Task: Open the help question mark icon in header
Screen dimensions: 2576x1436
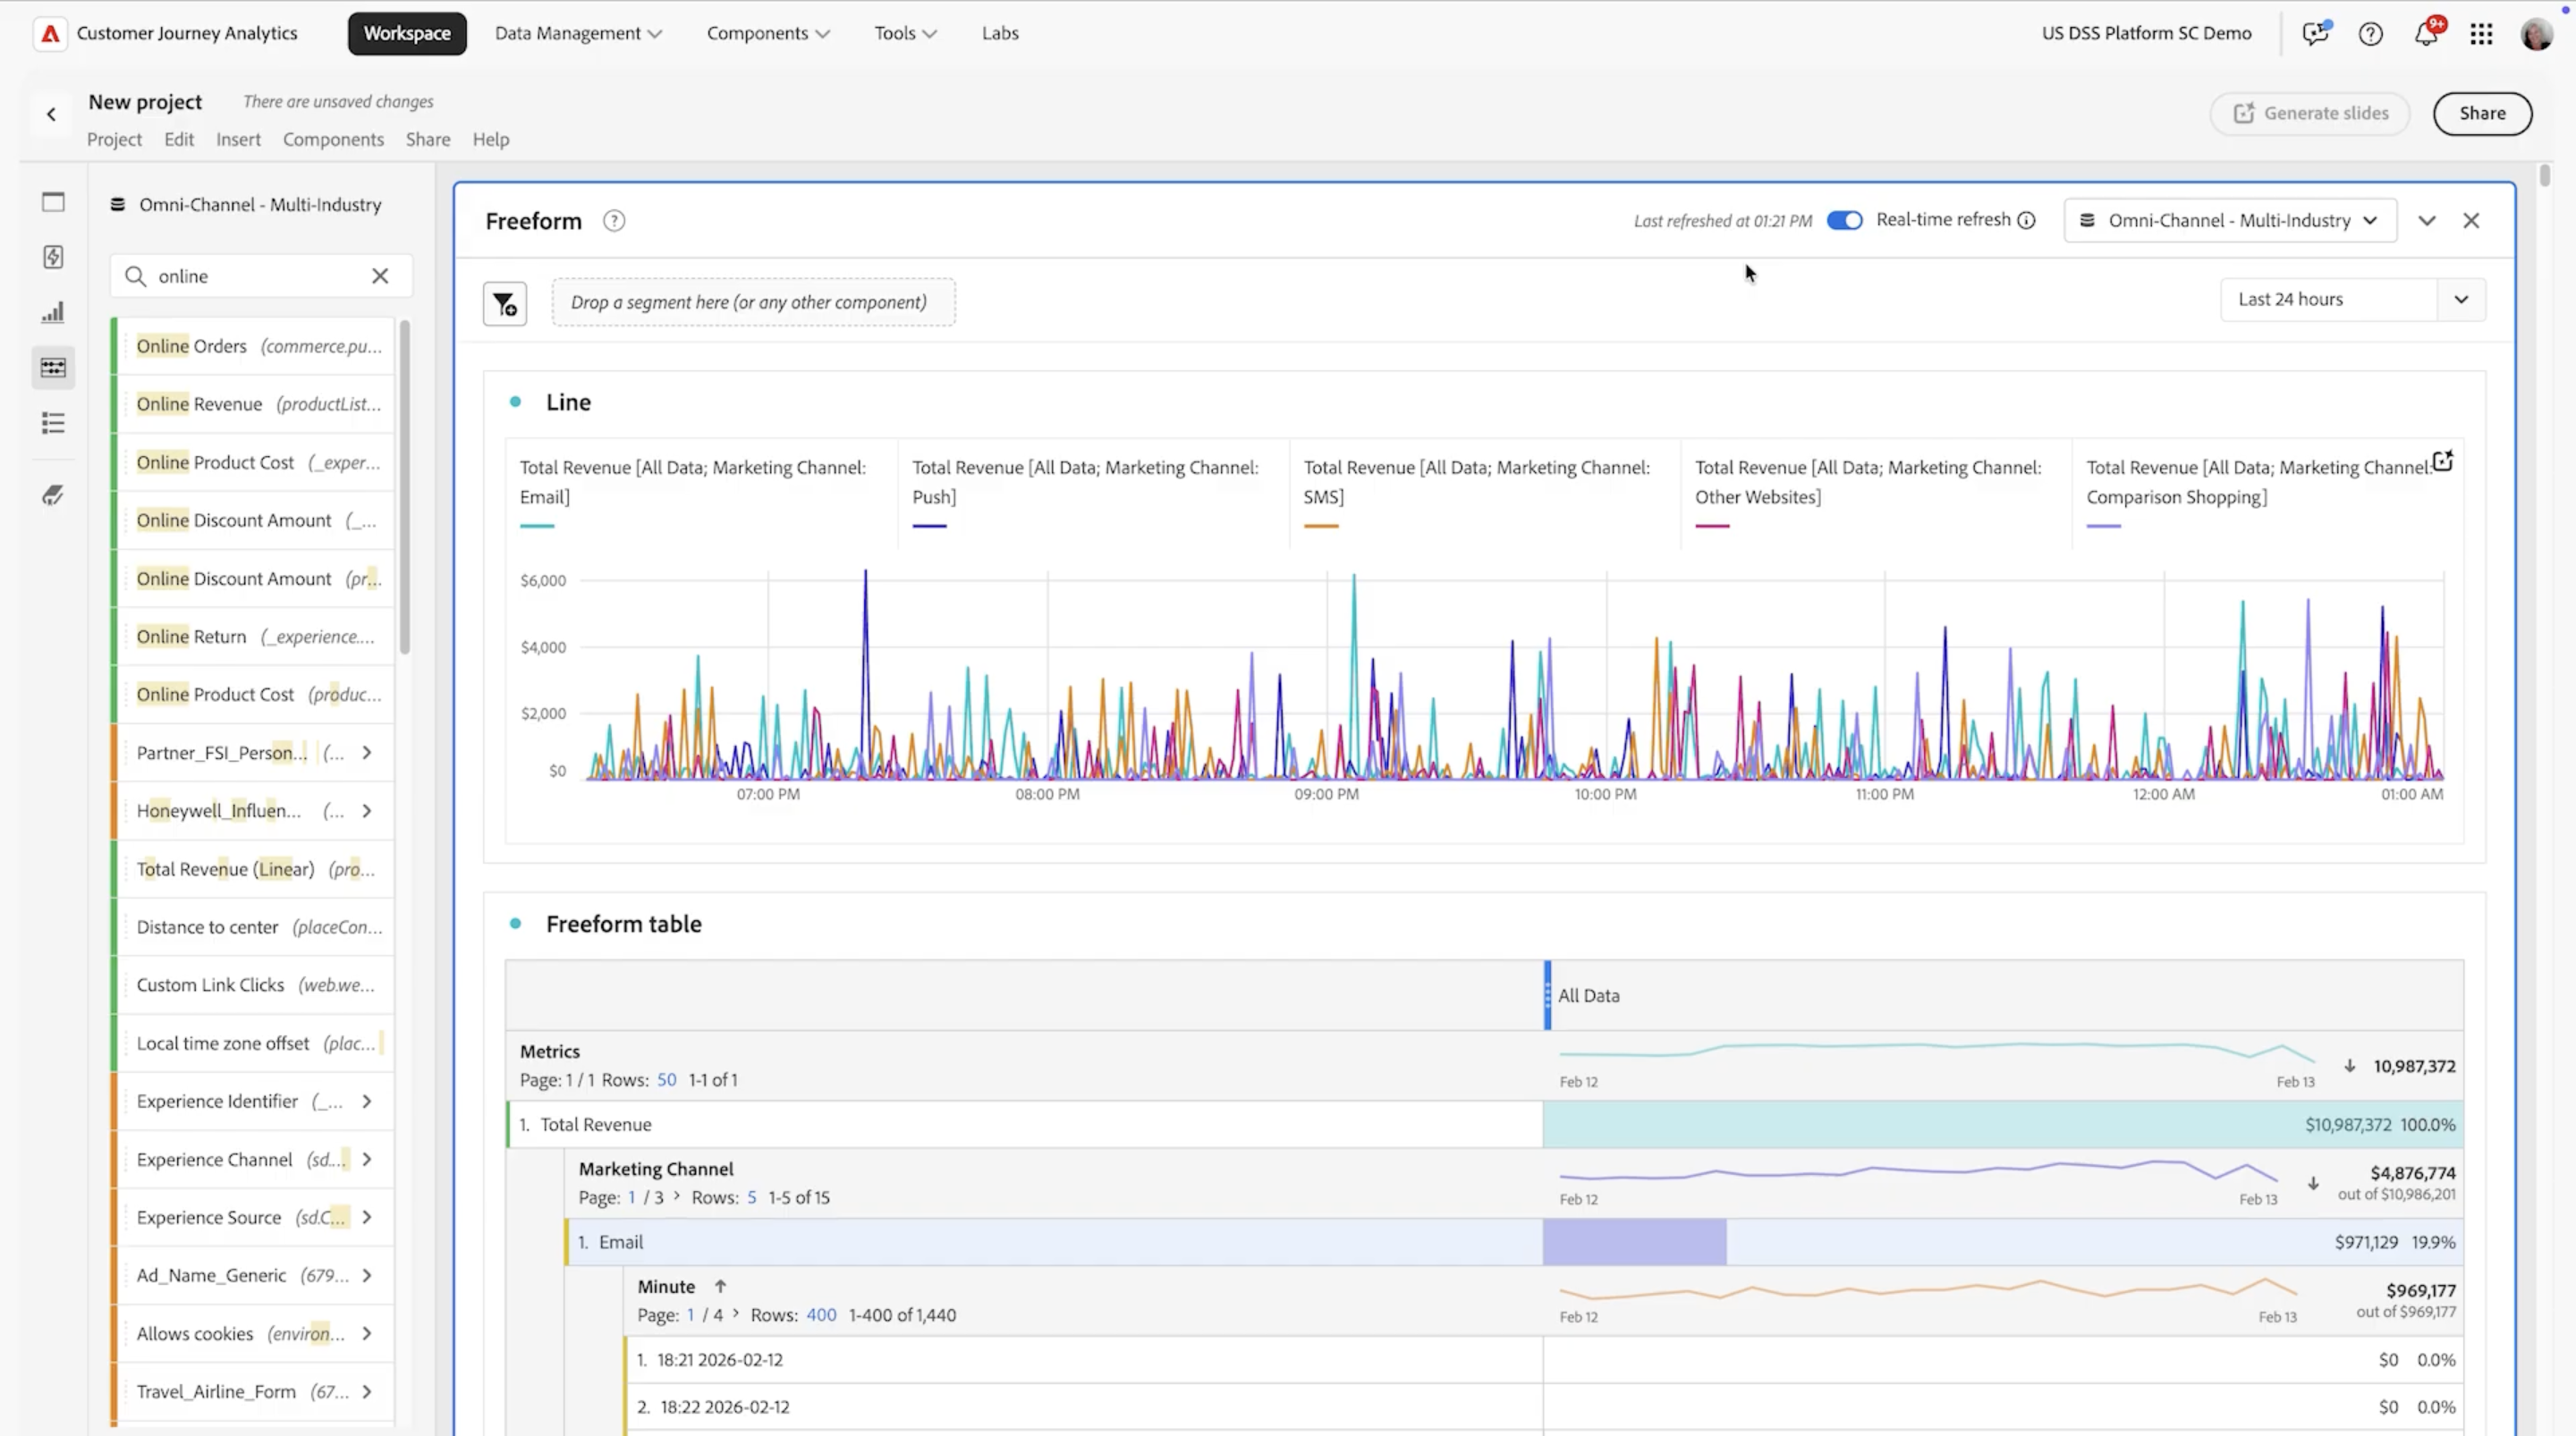Action: point(2370,34)
